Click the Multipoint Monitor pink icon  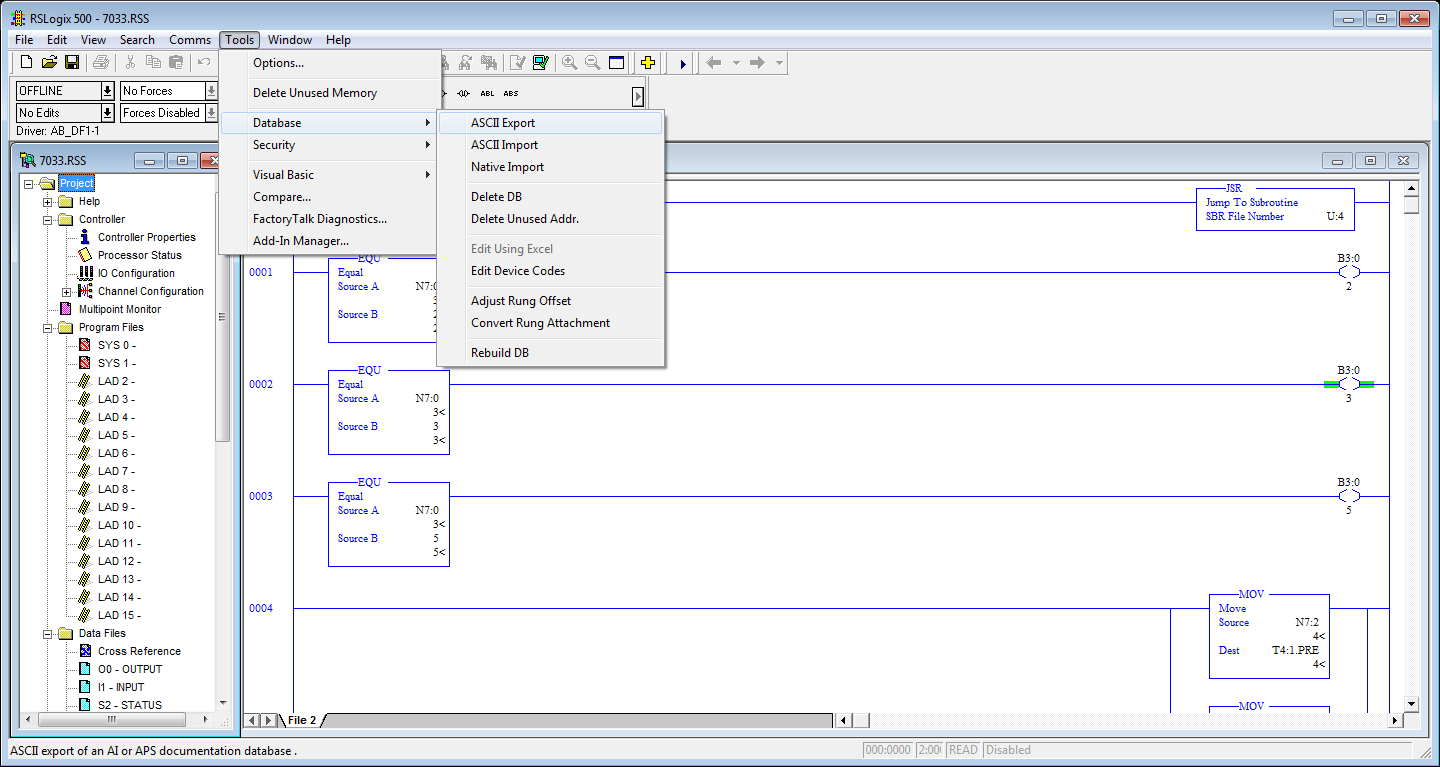66,309
